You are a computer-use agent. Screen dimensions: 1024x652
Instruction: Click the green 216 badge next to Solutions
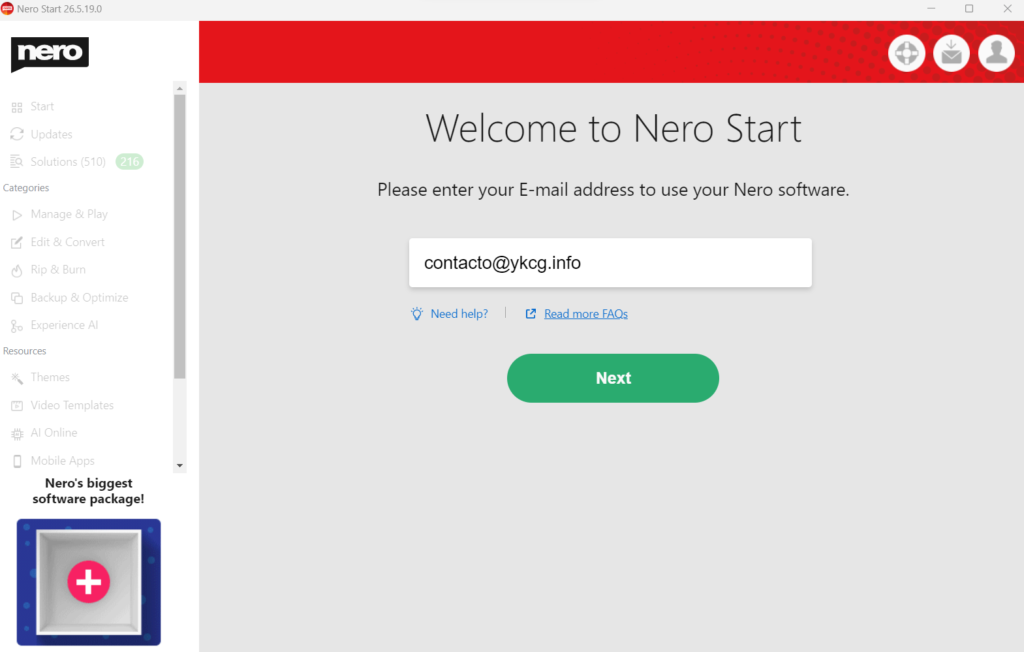[129, 161]
